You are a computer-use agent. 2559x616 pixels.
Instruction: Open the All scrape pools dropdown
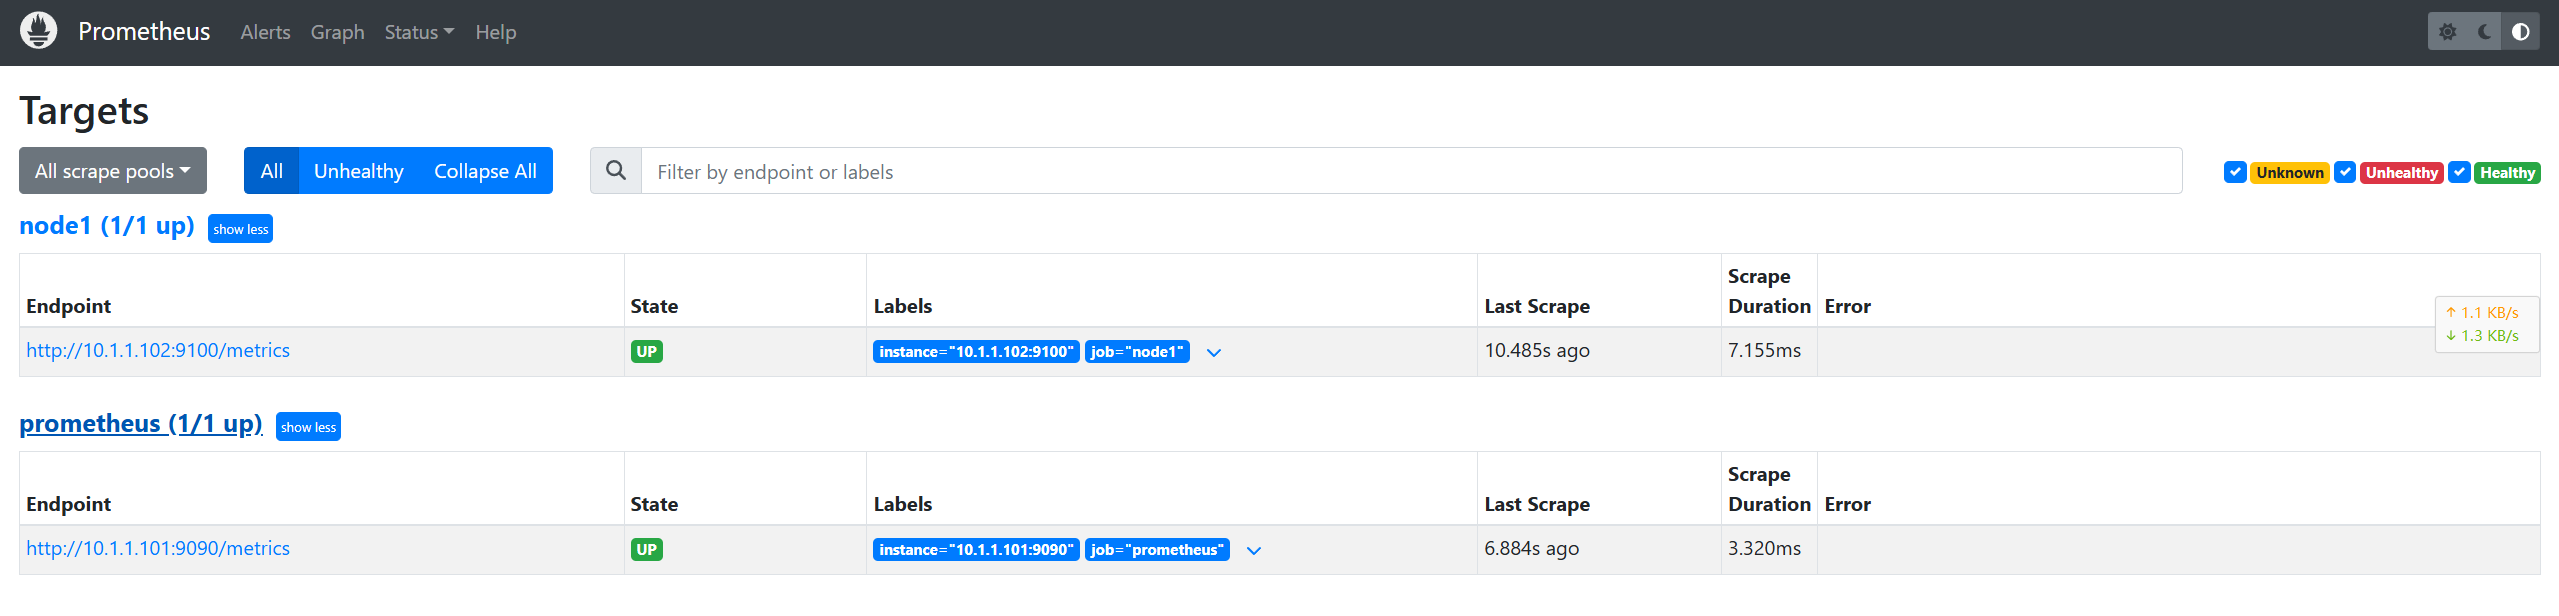click(113, 171)
